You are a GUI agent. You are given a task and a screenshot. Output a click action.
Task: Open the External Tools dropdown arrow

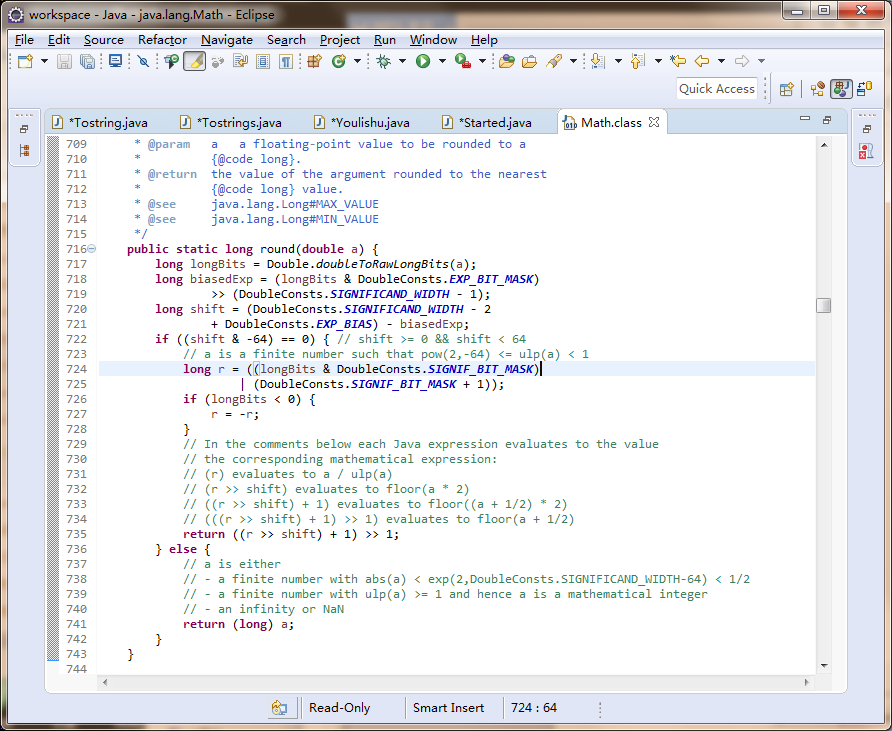click(482, 61)
